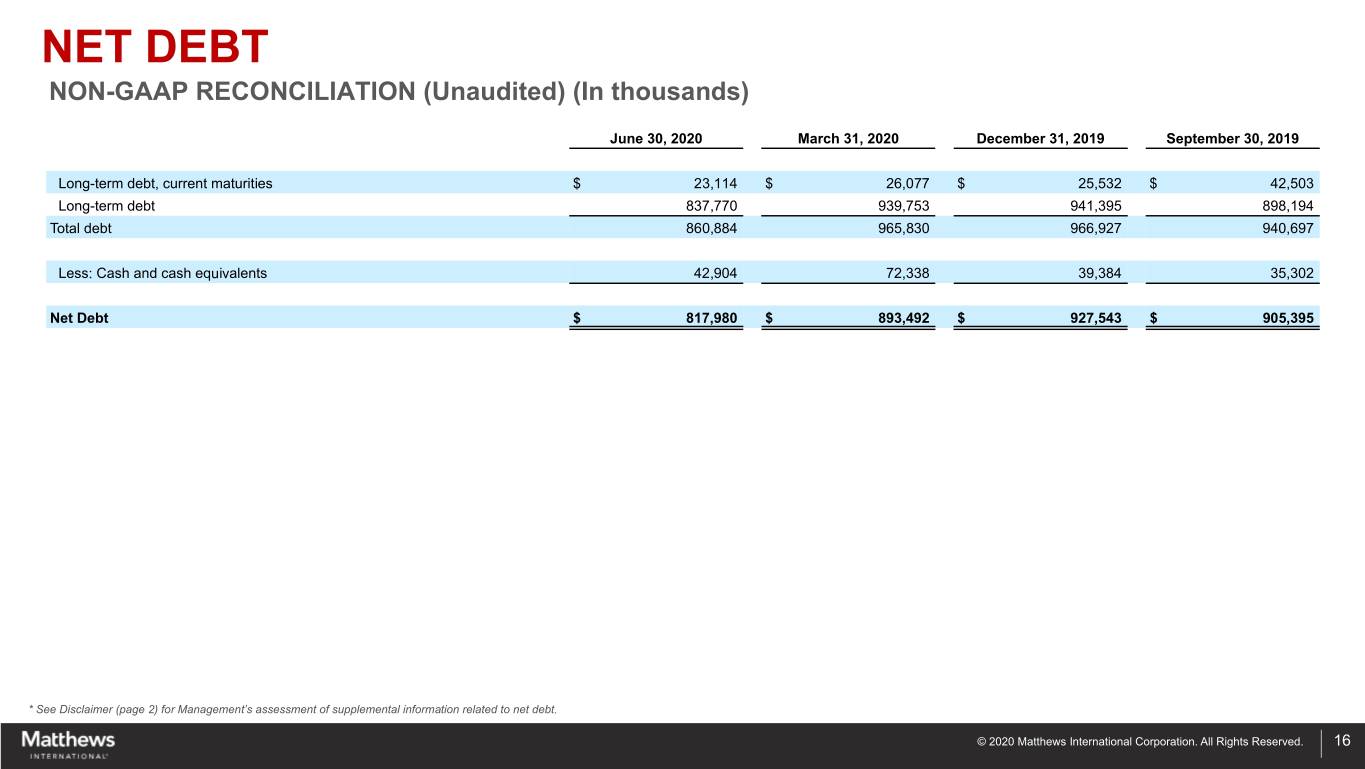Image resolution: width=1365 pixels, height=769 pixels.
Task: Select the NON-GAAP RECONCILIATION subtitle
Action: pos(399,92)
